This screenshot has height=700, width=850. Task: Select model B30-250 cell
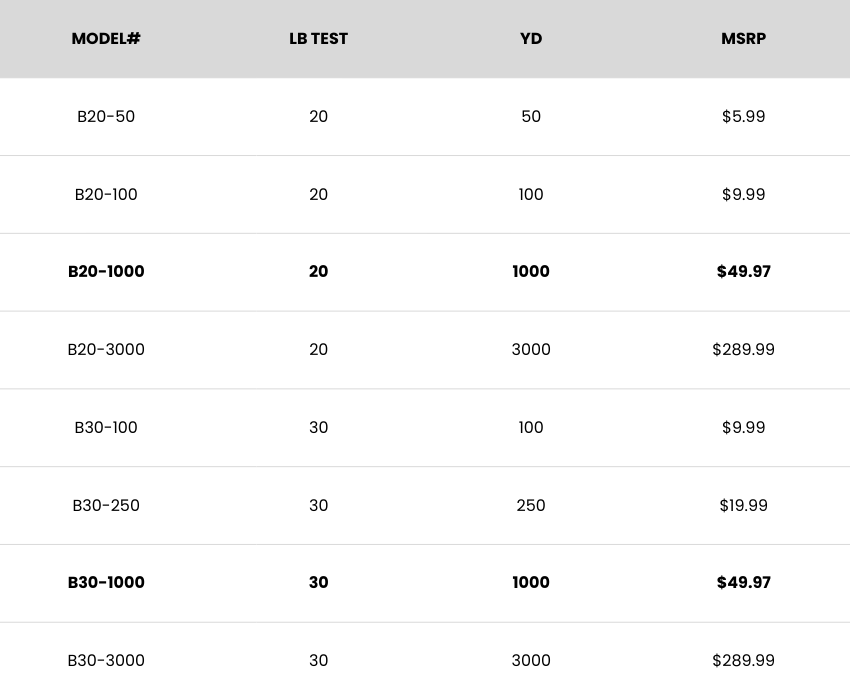106,505
